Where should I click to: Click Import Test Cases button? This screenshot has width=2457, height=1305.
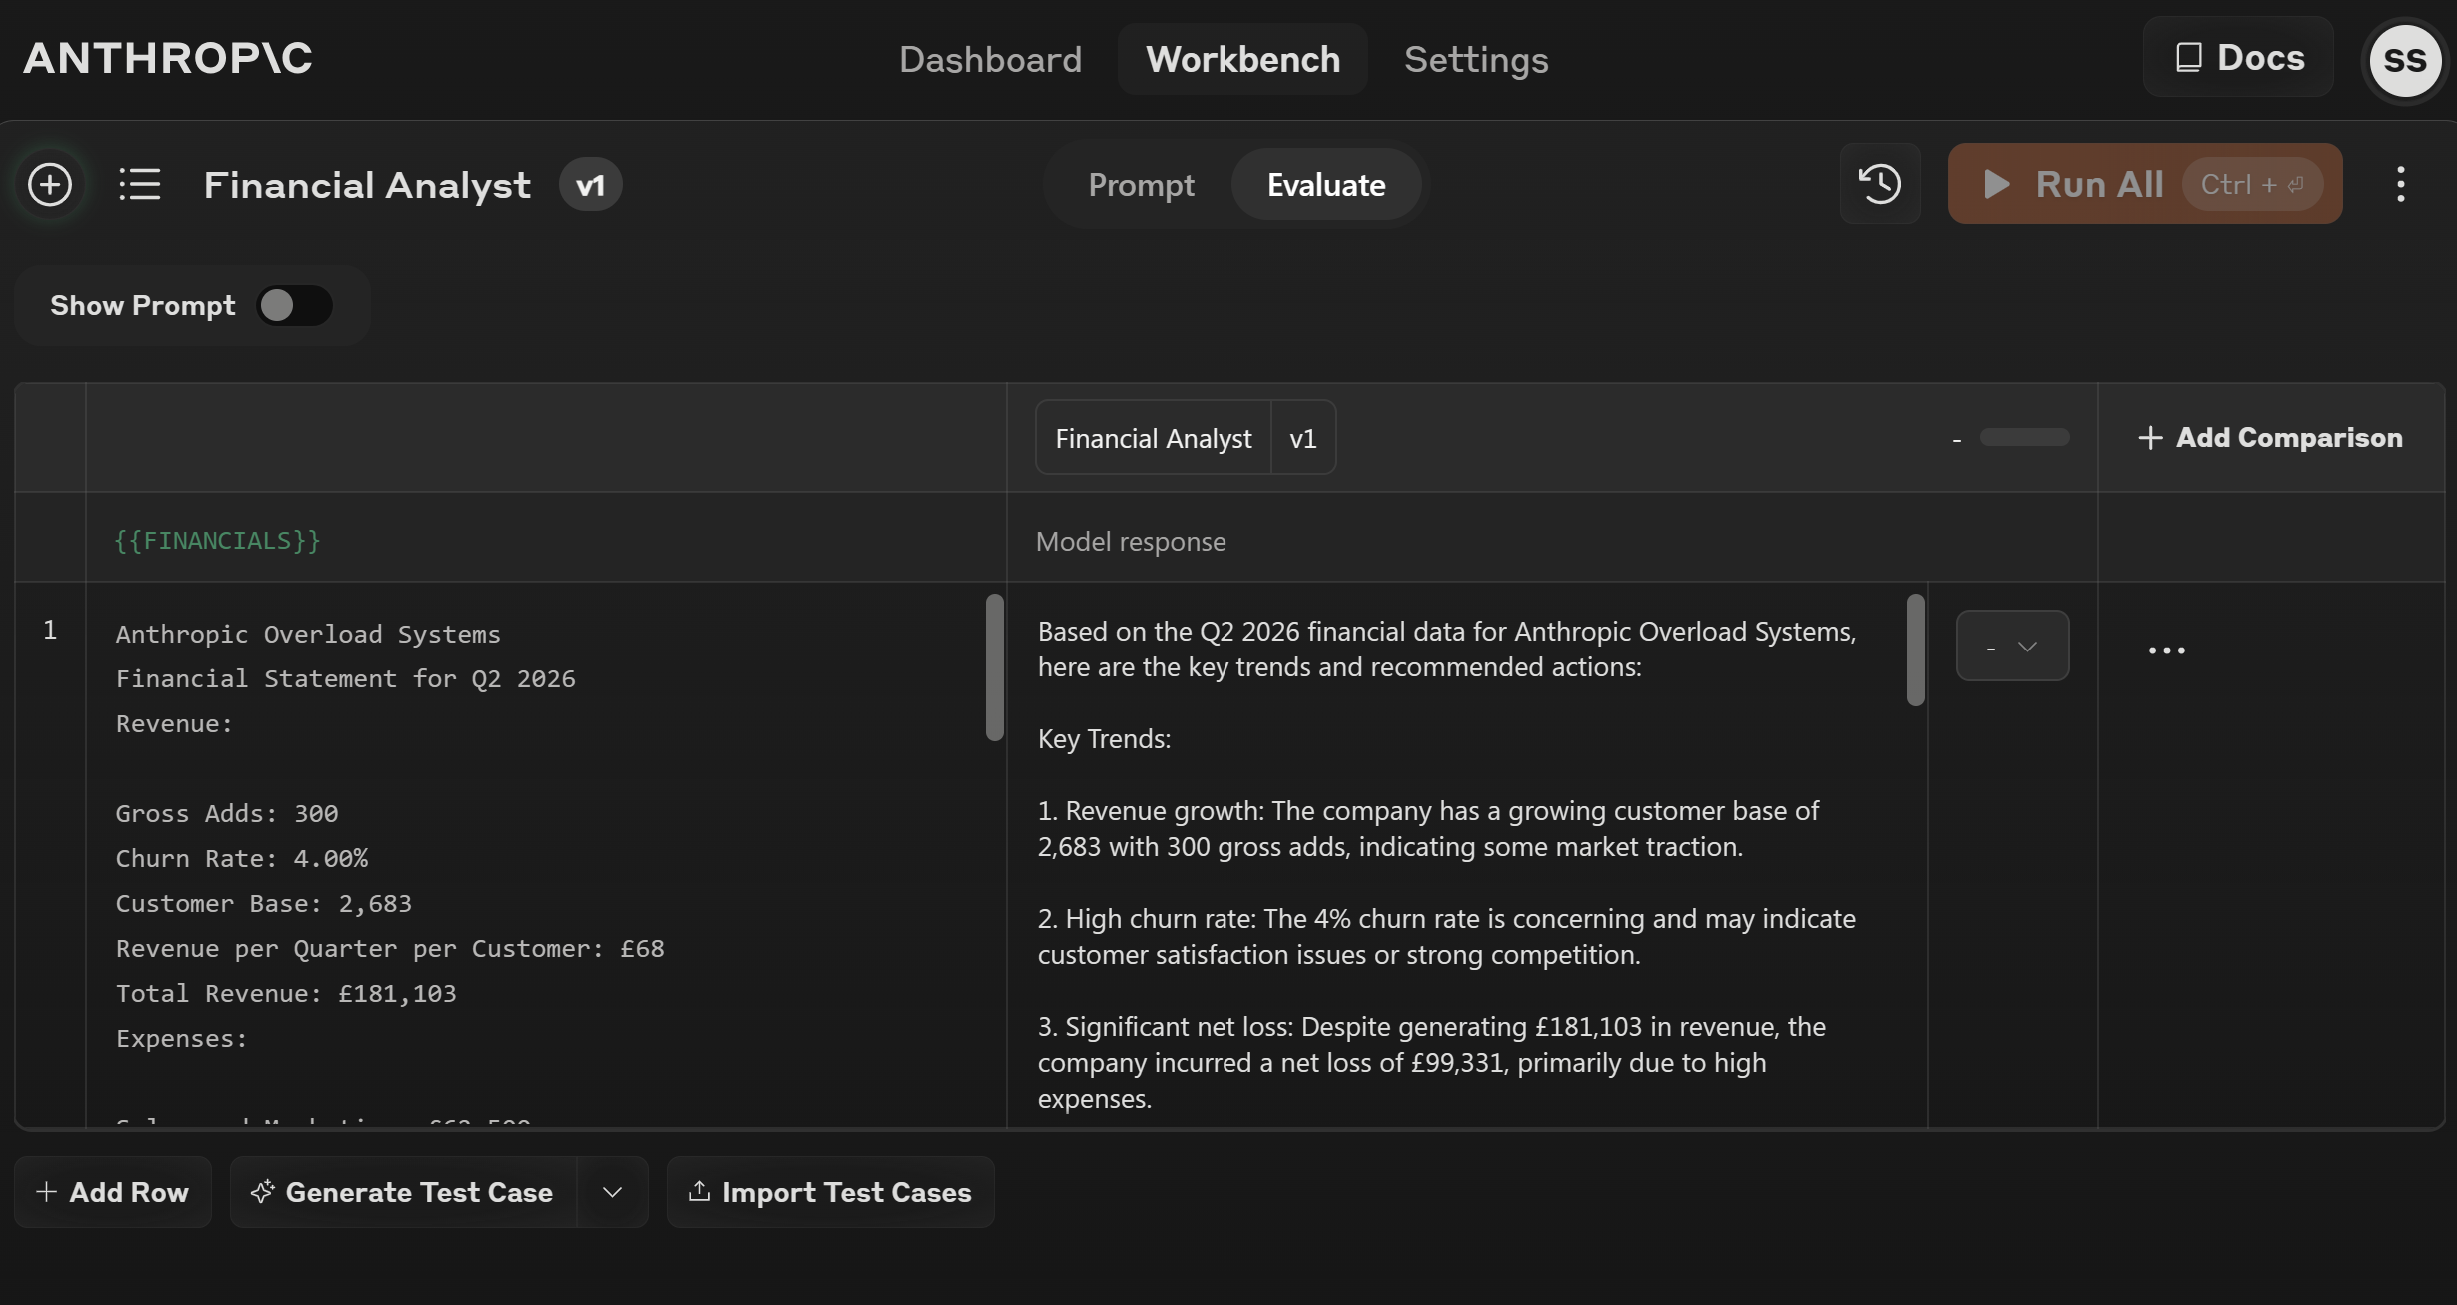point(830,1192)
